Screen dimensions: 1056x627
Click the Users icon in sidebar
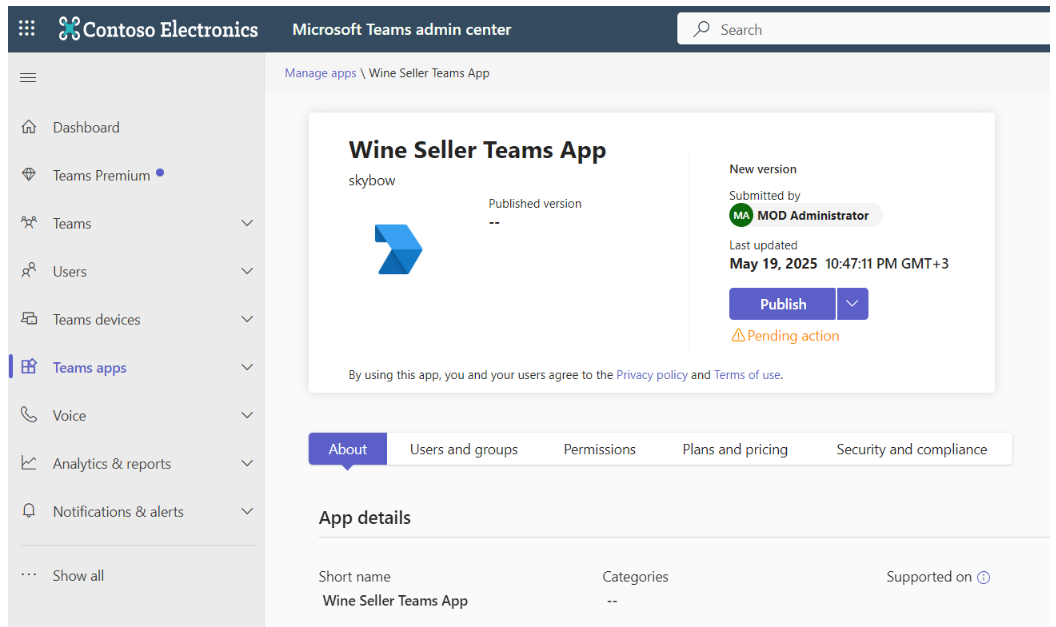click(28, 271)
